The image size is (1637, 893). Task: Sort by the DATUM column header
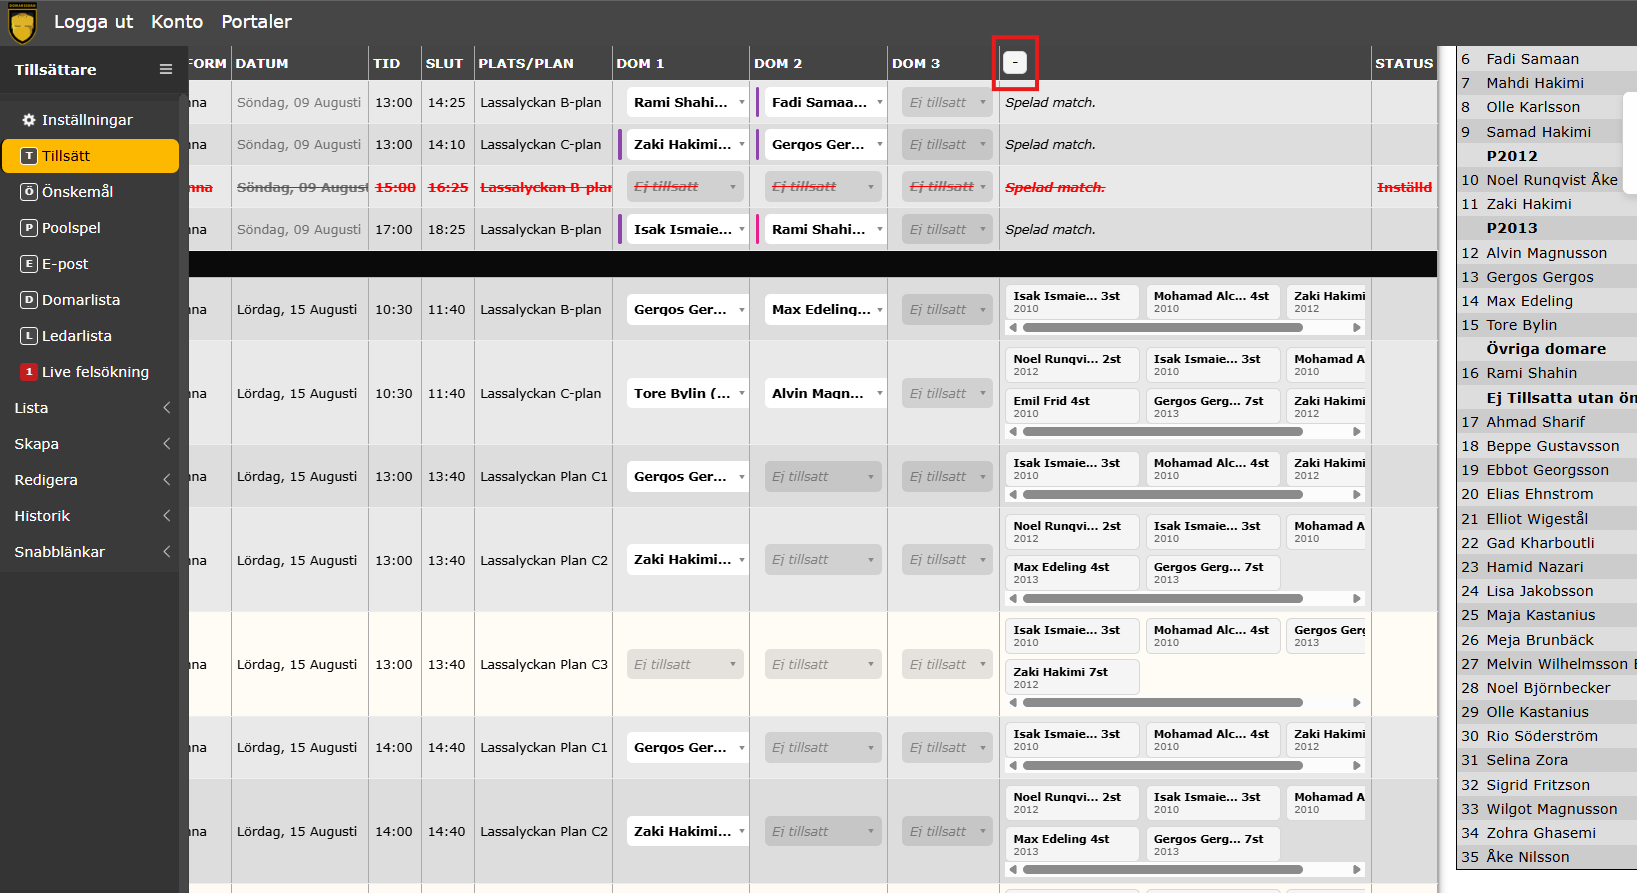(262, 63)
